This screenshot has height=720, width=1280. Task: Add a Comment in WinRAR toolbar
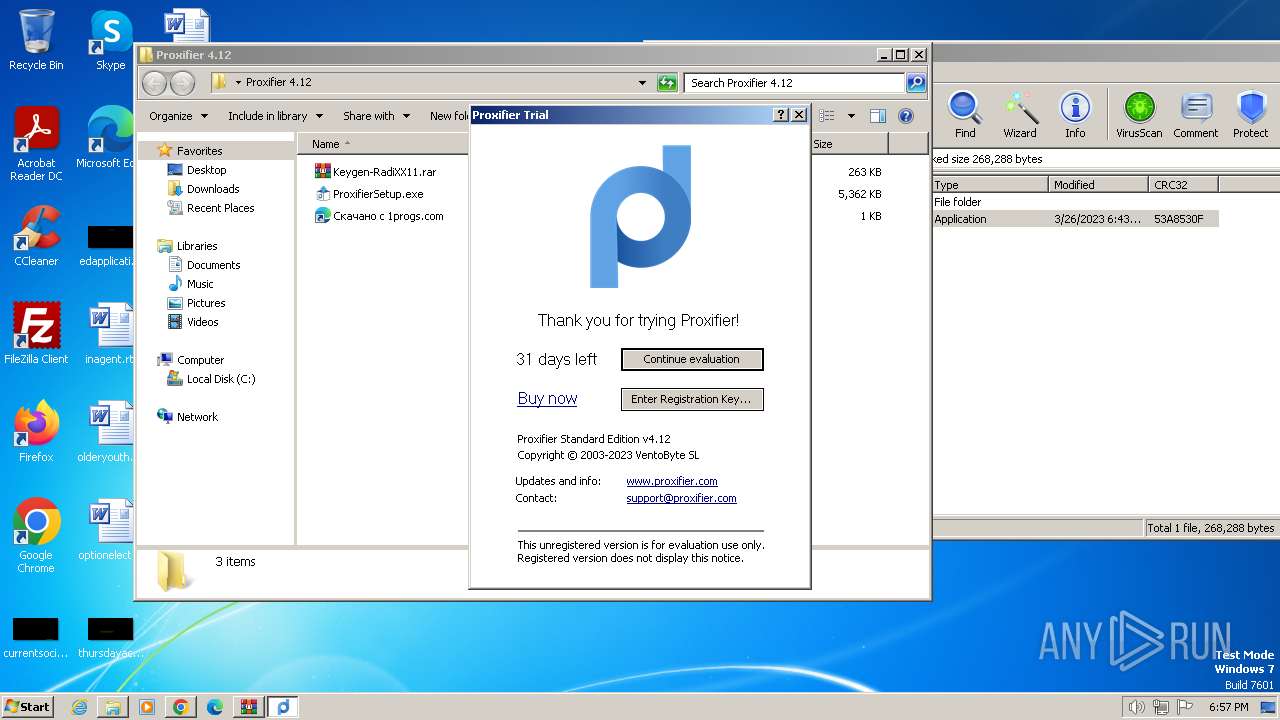coord(1196,115)
